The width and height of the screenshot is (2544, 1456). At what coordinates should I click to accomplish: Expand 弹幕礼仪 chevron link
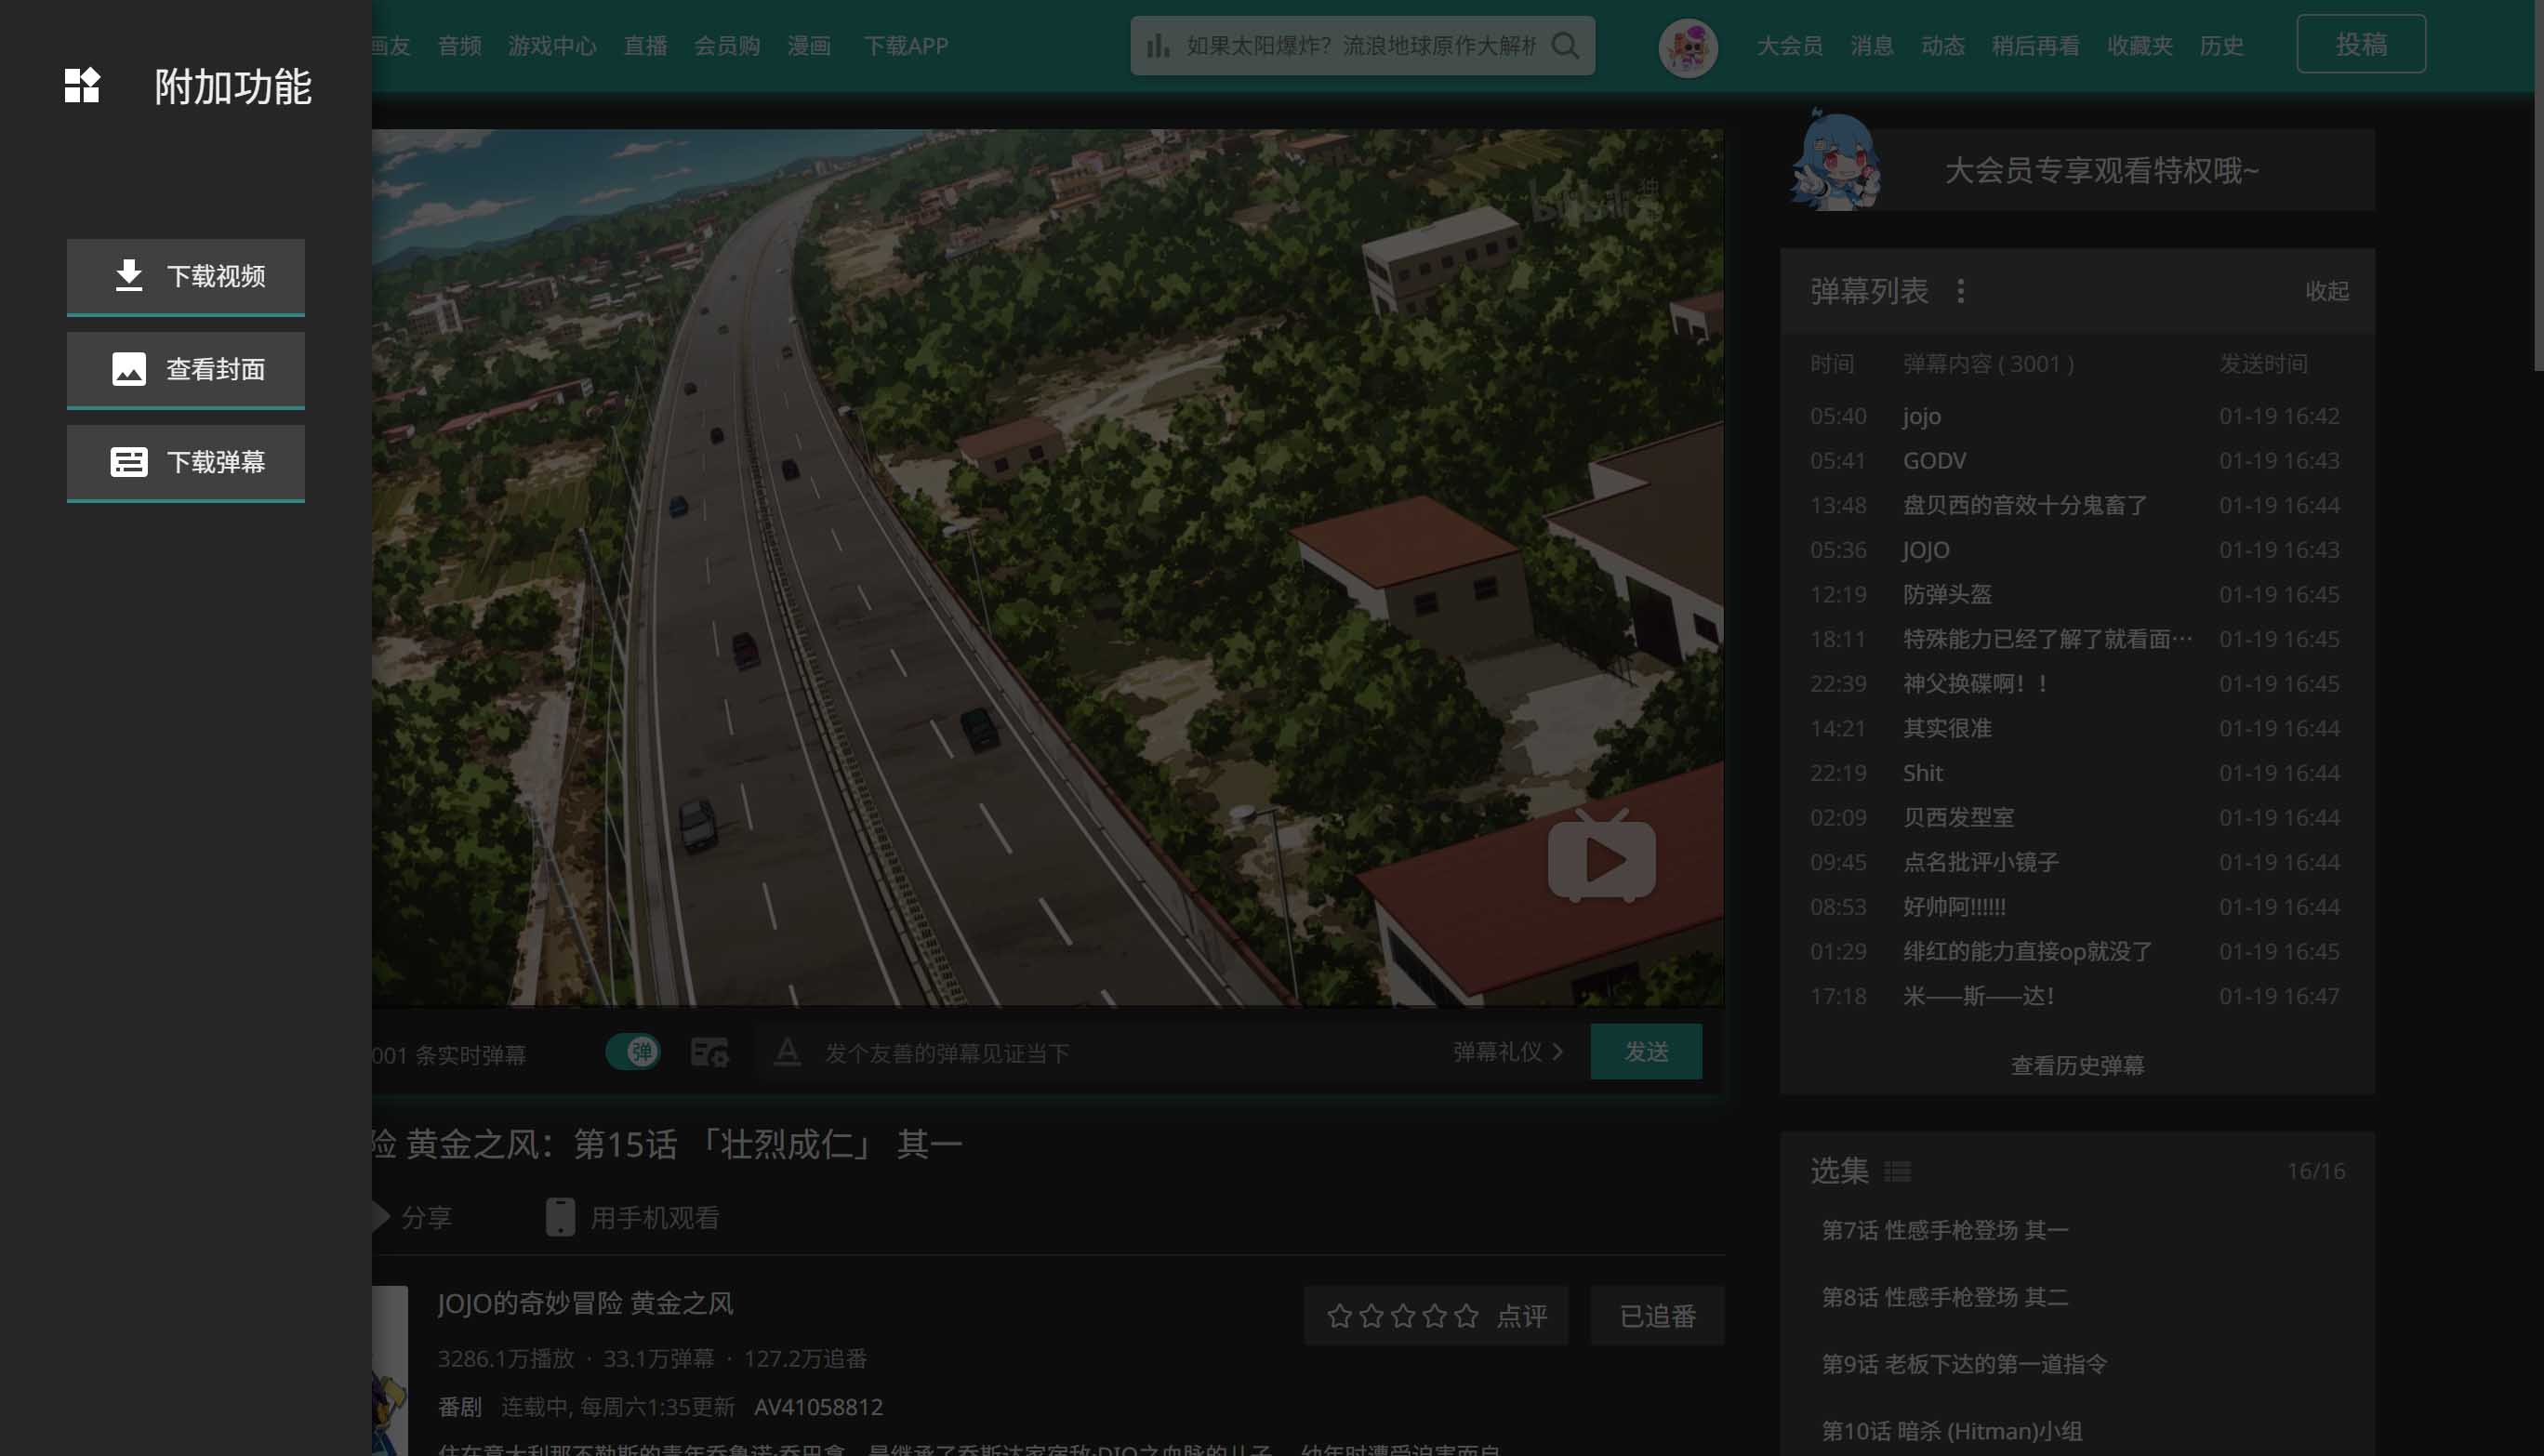pyautogui.click(x=1508, y=1052)
